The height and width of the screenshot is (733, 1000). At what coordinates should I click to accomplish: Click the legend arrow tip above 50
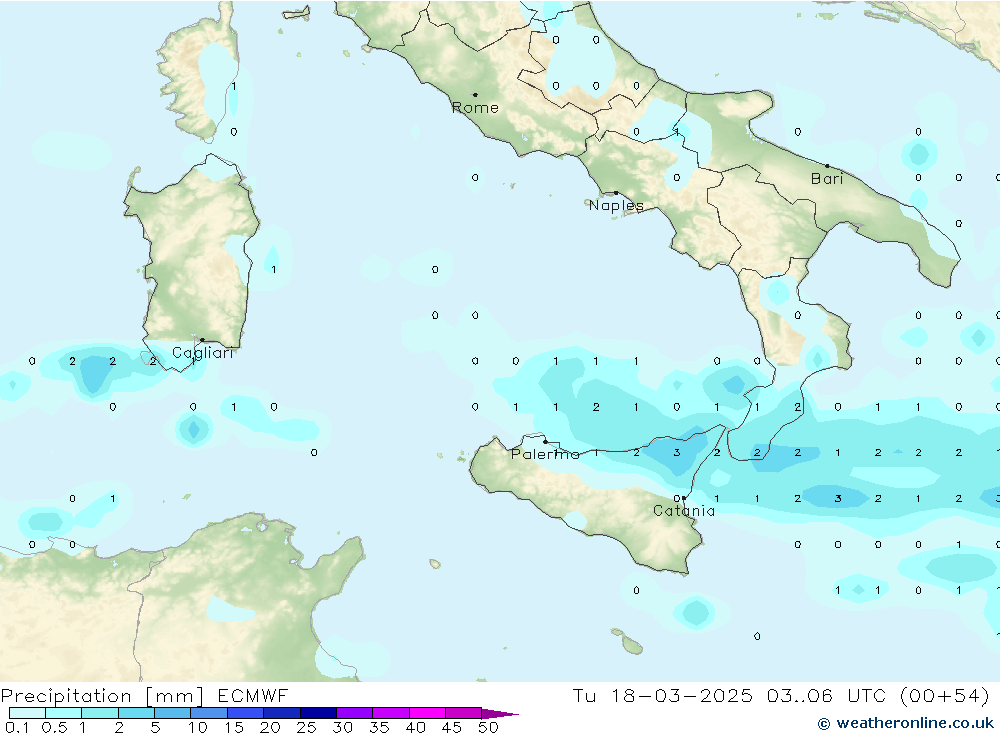[501, 714]
